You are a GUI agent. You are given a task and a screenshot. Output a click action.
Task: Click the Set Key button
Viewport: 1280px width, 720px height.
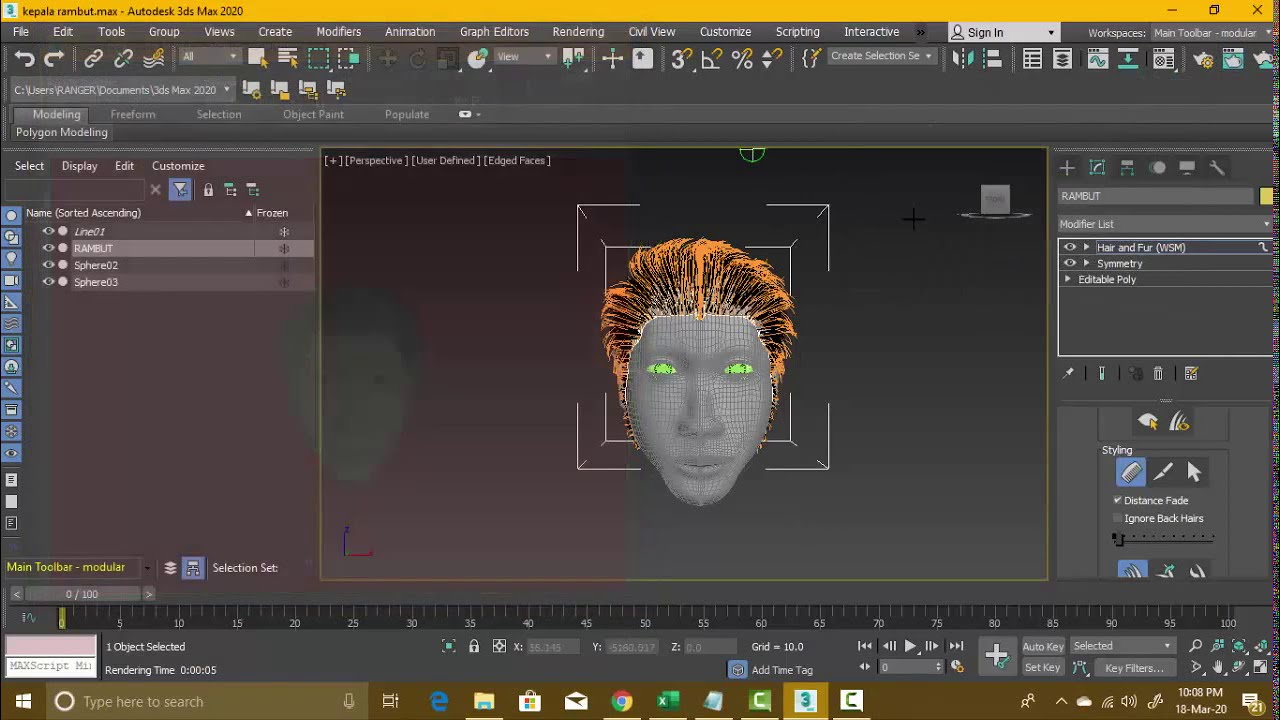(1042, 668)
